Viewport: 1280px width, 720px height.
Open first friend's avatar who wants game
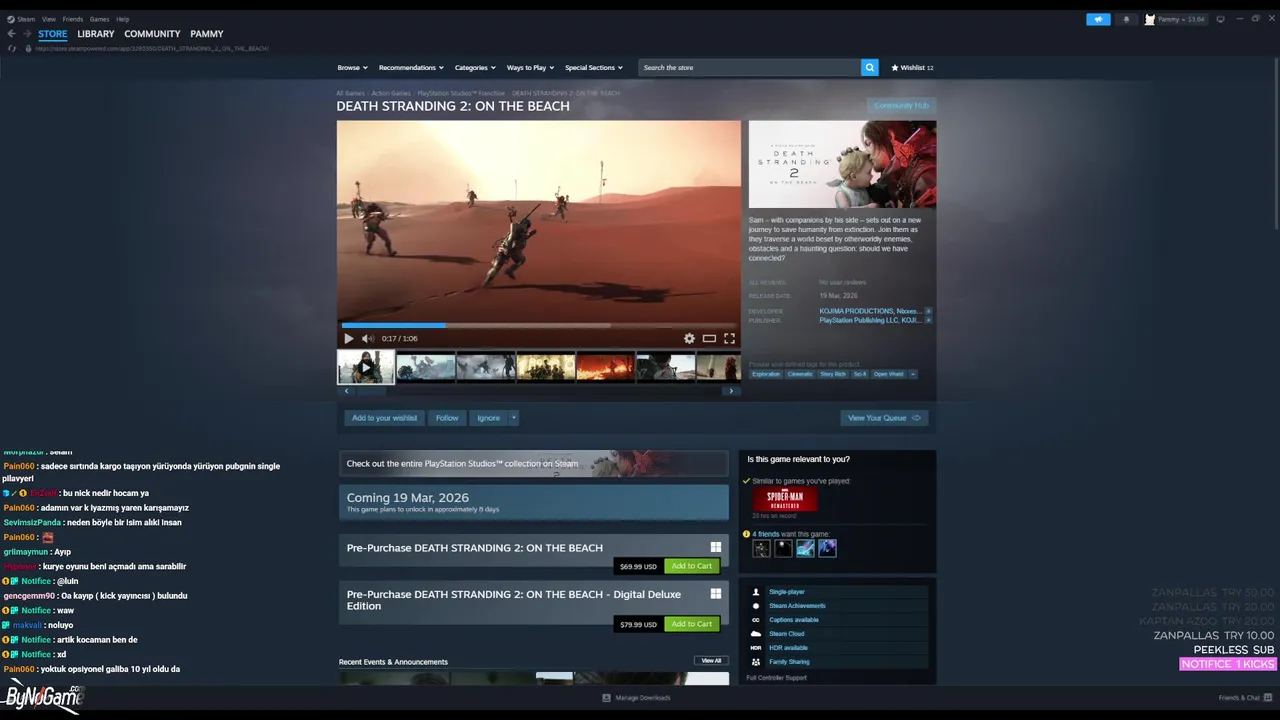pos(762,548)
